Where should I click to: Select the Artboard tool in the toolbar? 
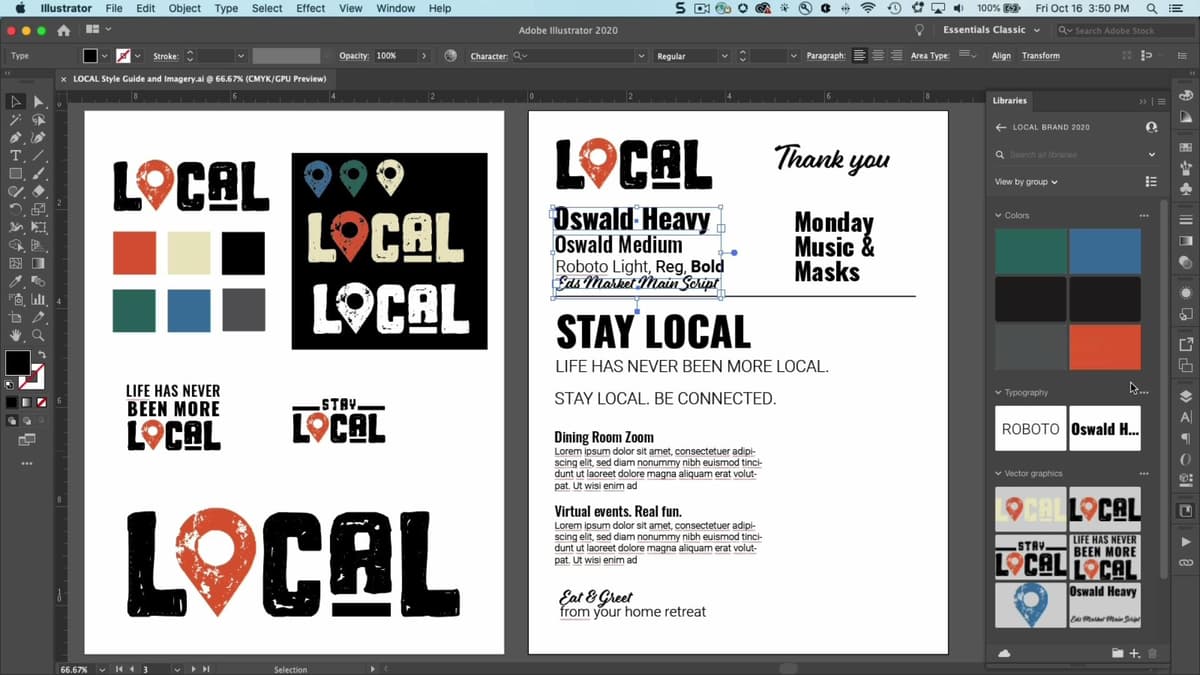point(15,318)
